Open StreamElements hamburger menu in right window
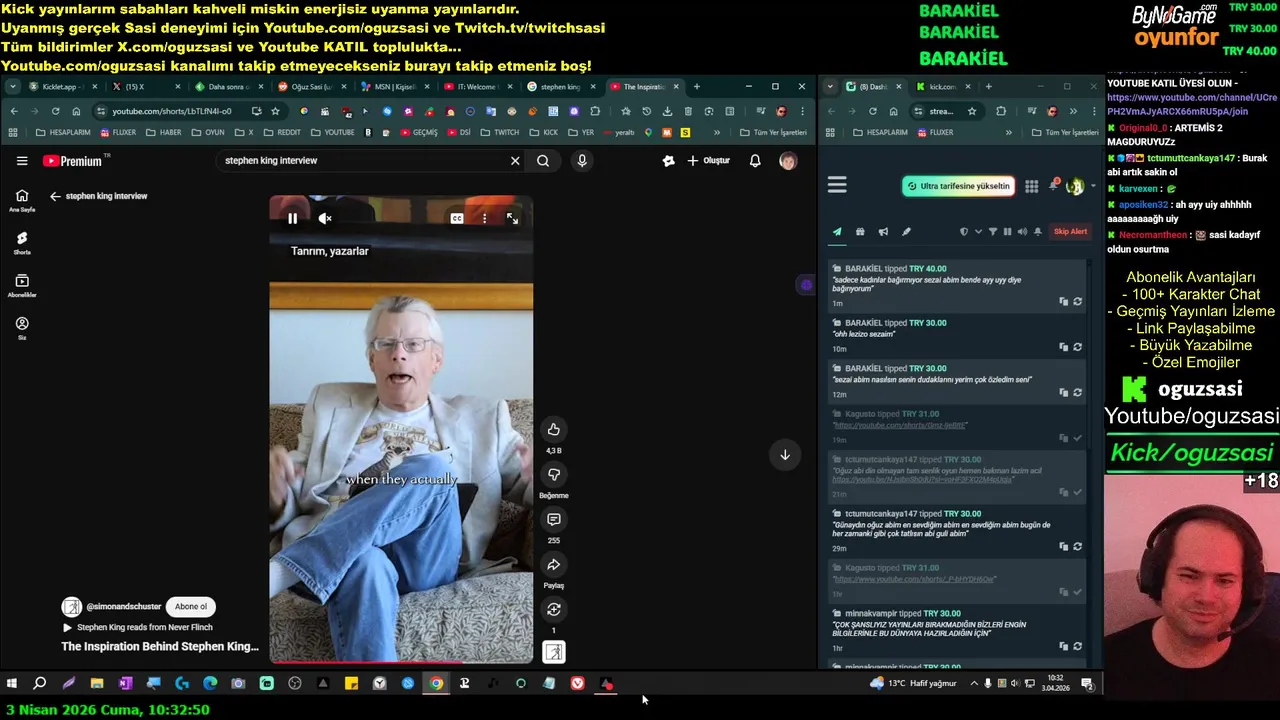1280x720 pixels. tap(837, 185)
